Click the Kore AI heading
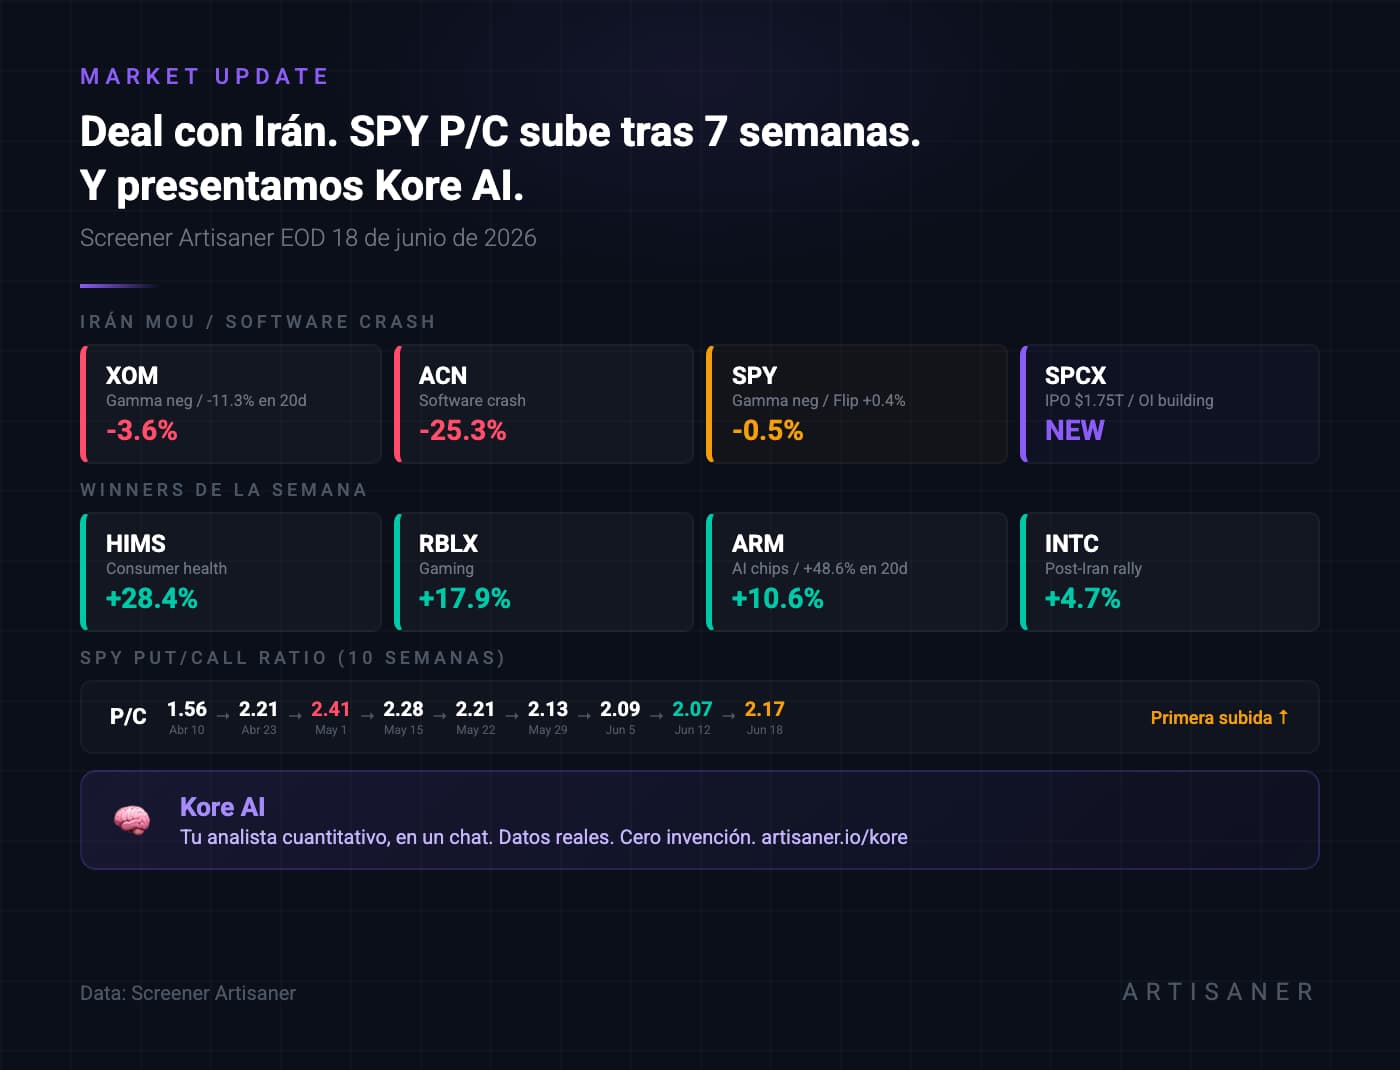 pos(222,807)
